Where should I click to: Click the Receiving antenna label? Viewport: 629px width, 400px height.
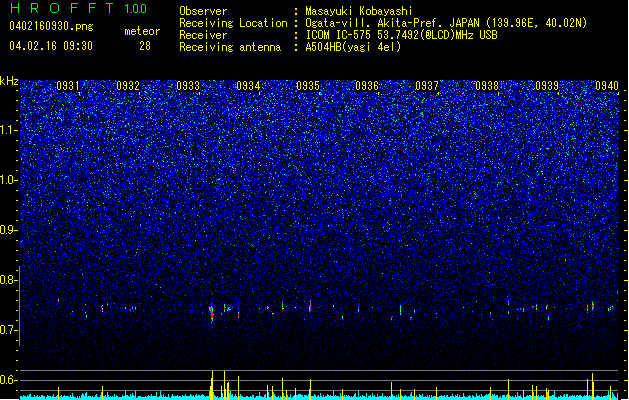tap(230, 47)
